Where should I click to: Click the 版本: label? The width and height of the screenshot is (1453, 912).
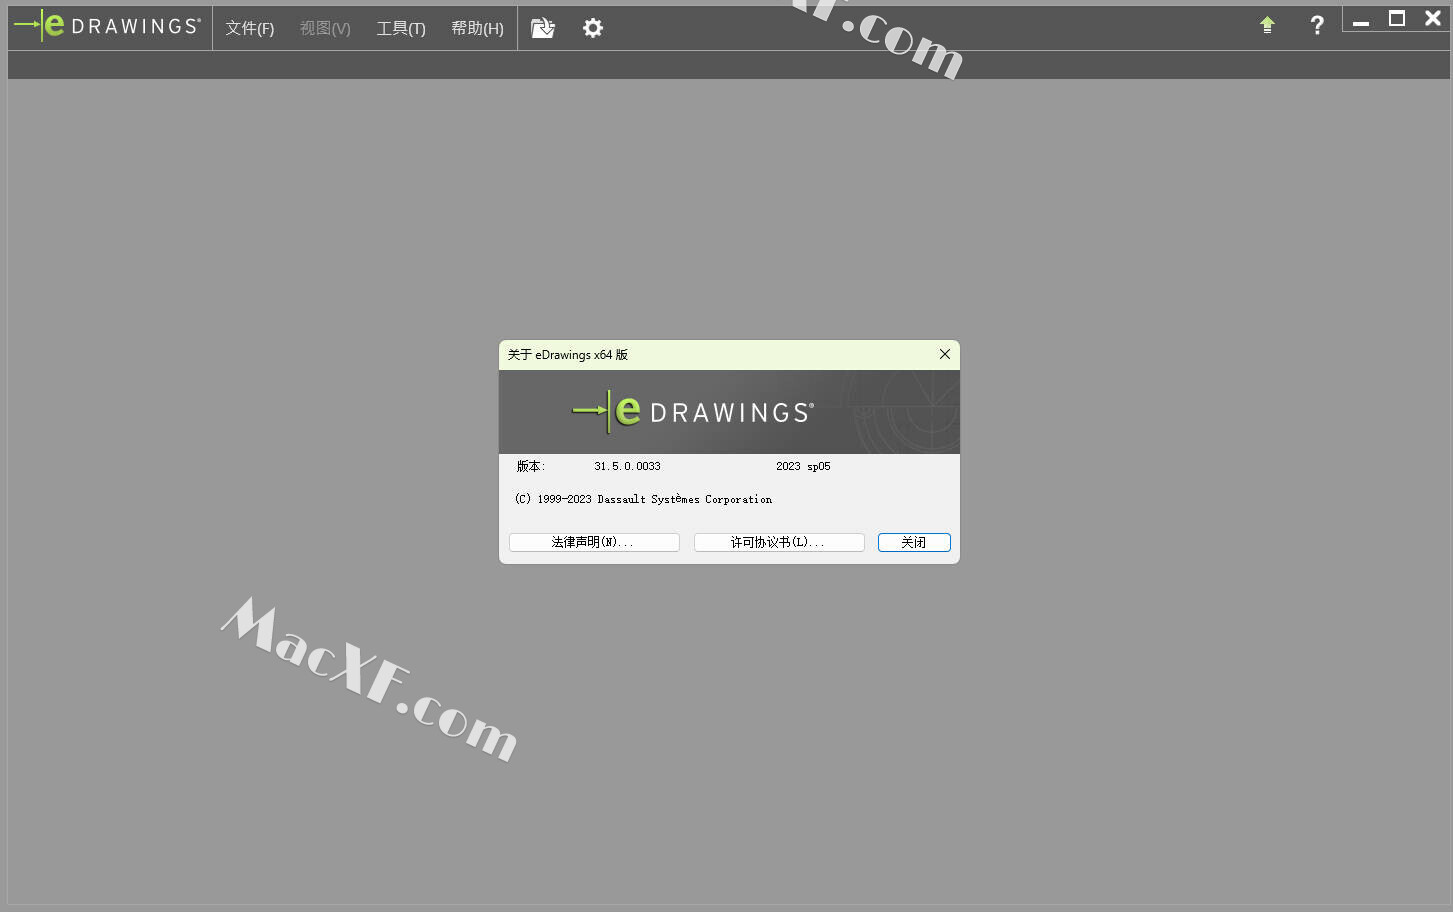click(530, 466)
